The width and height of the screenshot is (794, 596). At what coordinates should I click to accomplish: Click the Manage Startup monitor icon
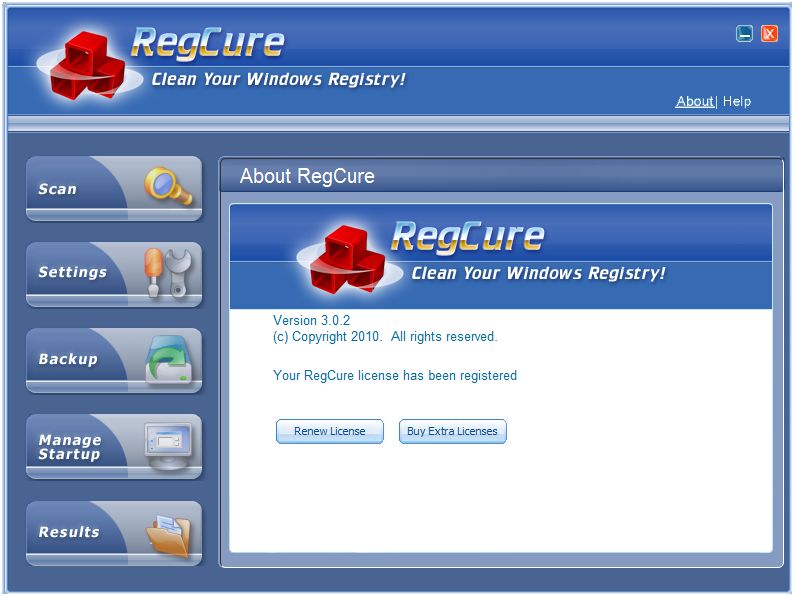(169, 446)
